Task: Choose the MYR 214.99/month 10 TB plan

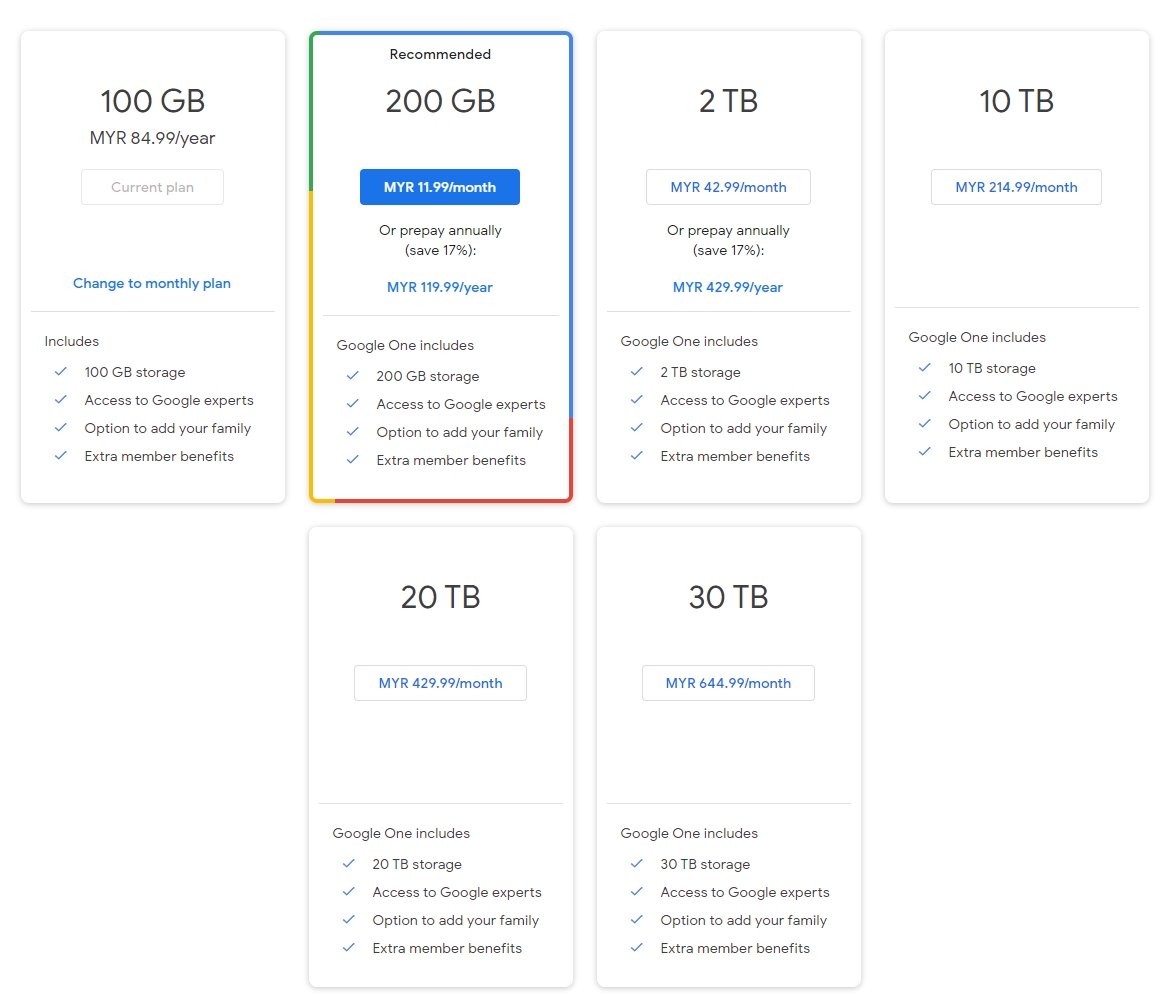Action: pyautogui.click(x=1016, y=187)
